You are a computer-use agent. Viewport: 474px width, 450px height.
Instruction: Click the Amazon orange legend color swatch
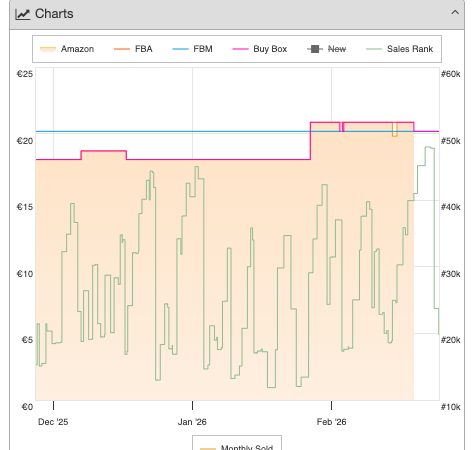[48, 49]
